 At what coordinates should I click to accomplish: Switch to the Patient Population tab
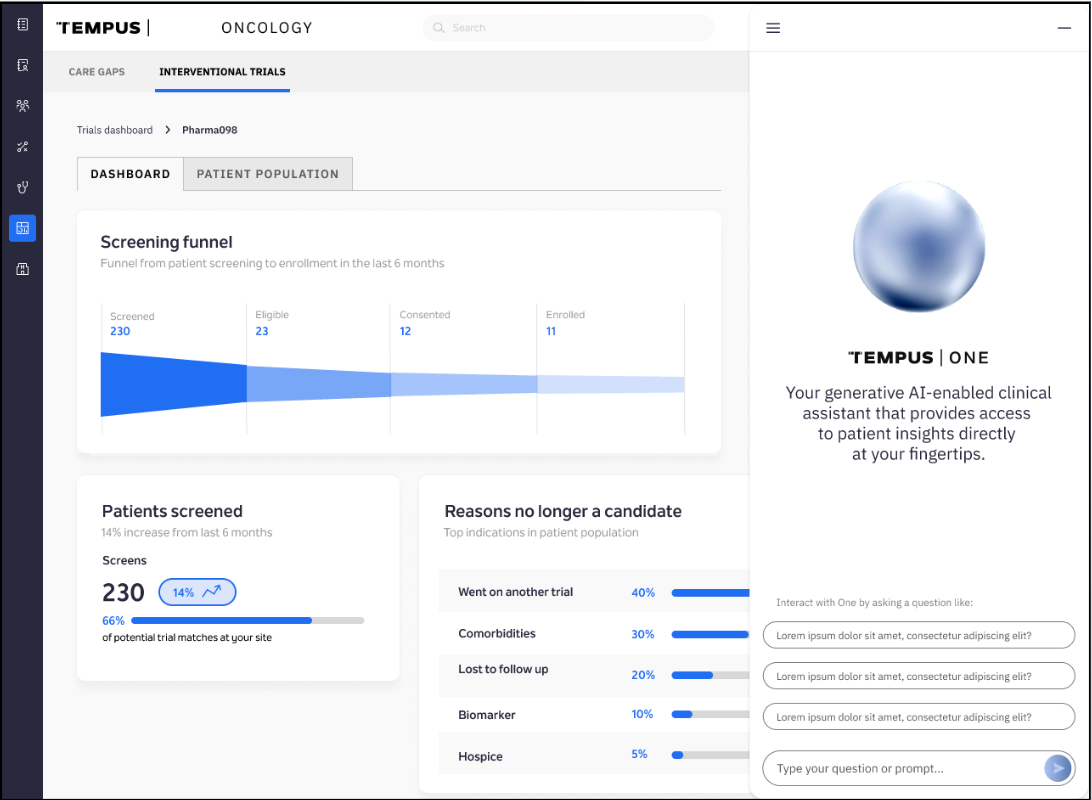pos(267,174)
